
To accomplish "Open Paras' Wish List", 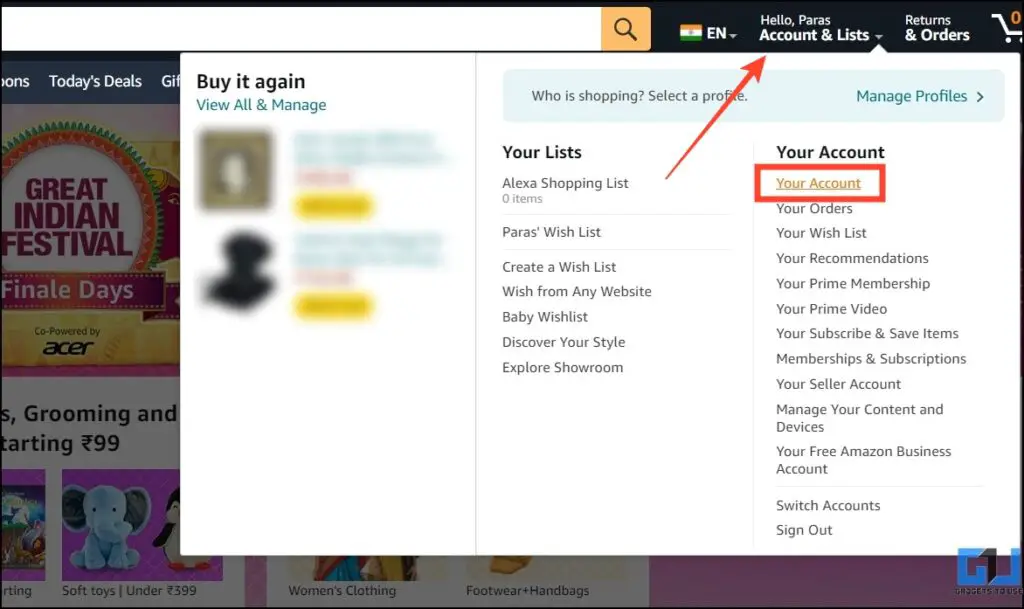I will coord(551,231).
